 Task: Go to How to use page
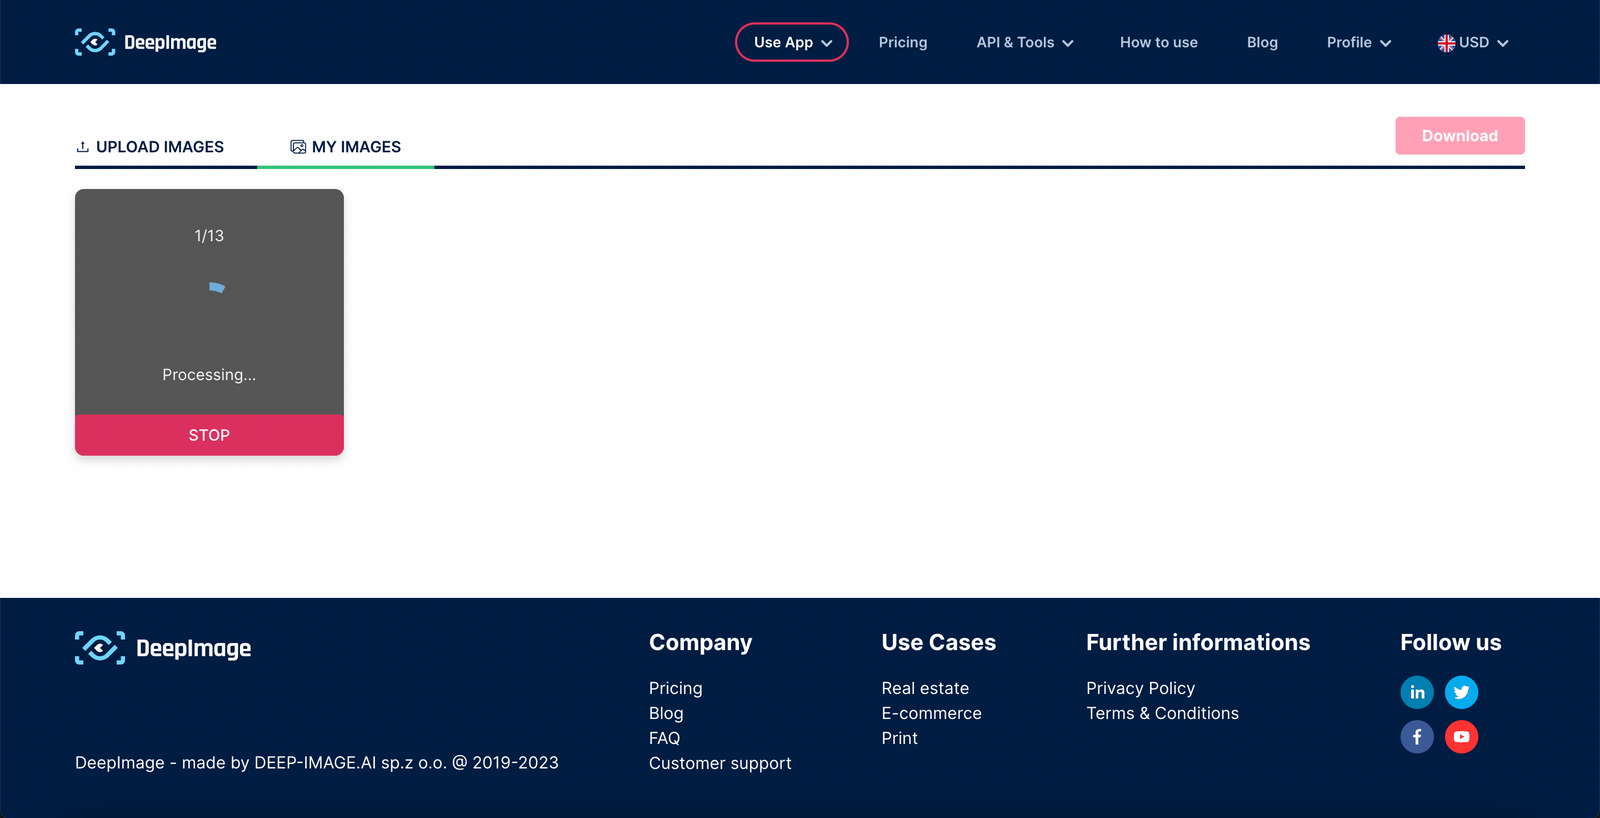coord(1158,42)
